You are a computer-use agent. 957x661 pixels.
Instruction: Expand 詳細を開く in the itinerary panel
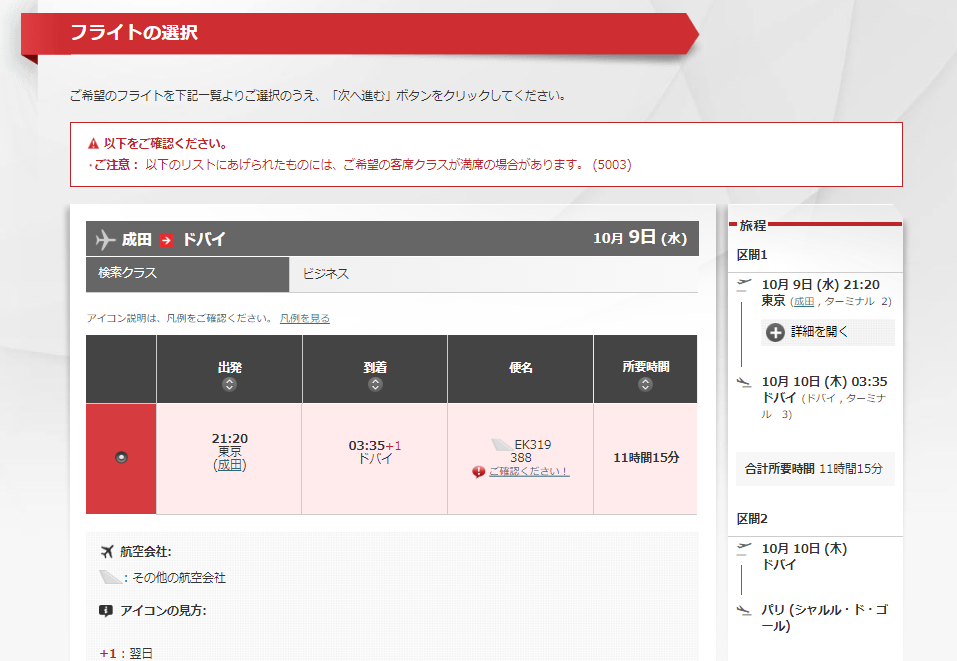tap(828, 332)
